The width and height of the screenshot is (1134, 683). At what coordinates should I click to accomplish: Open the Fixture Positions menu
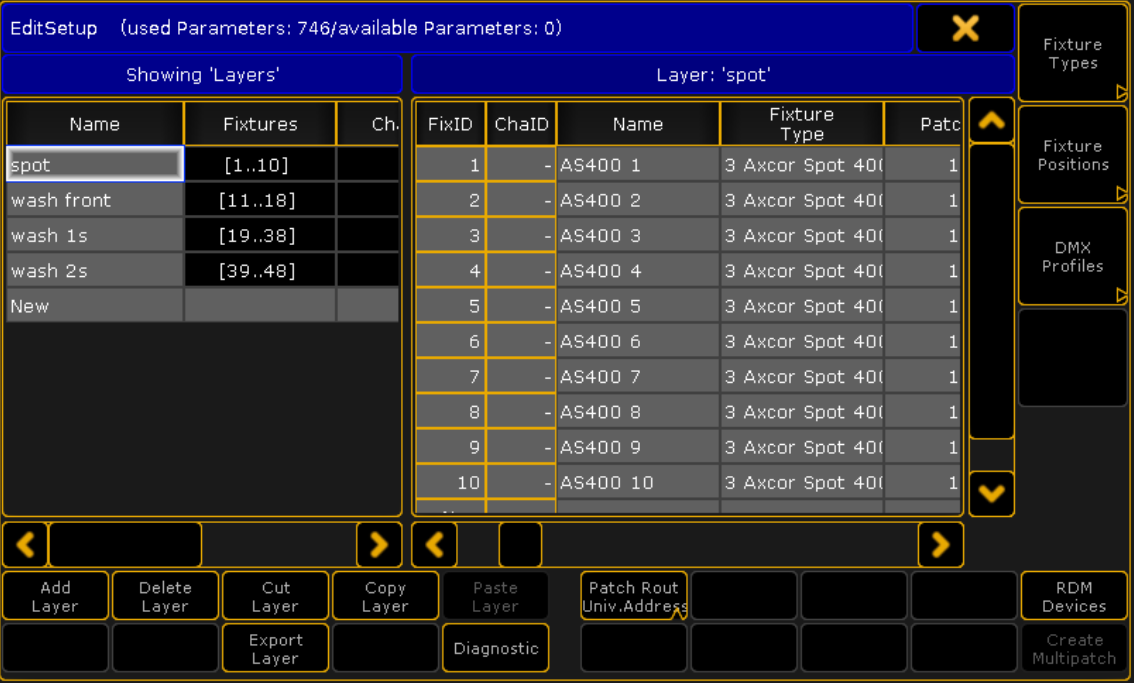[1073, 155]
